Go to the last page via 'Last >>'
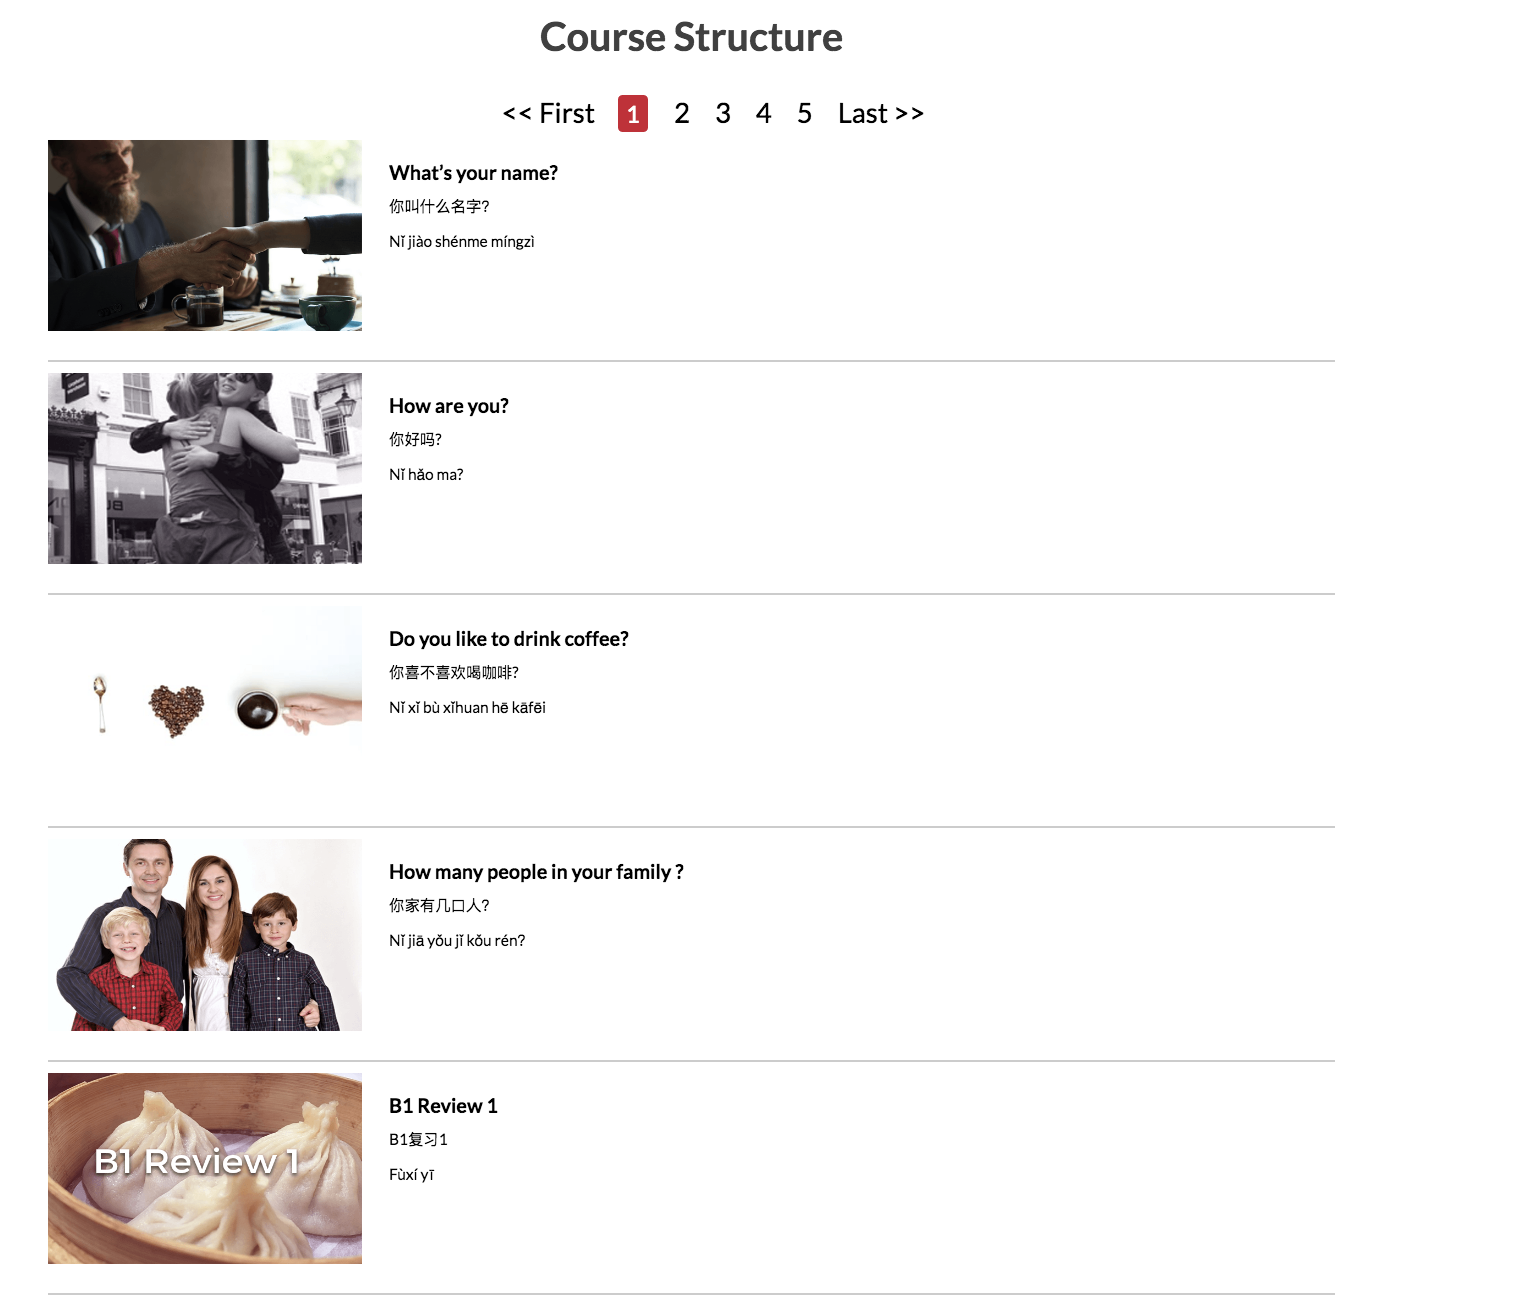 pos(880,113)
